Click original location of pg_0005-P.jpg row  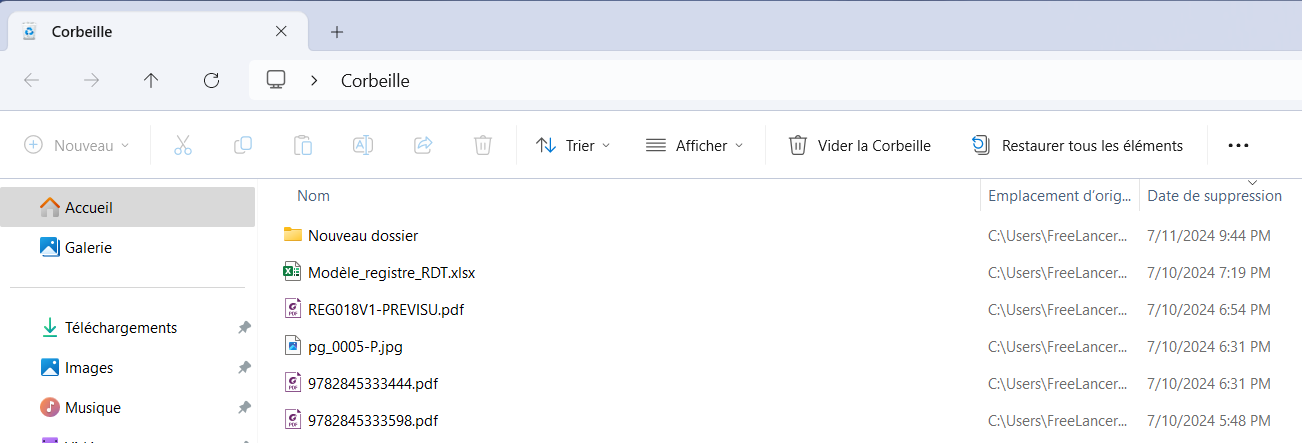pyautogui.click(x=1059, y=347)
